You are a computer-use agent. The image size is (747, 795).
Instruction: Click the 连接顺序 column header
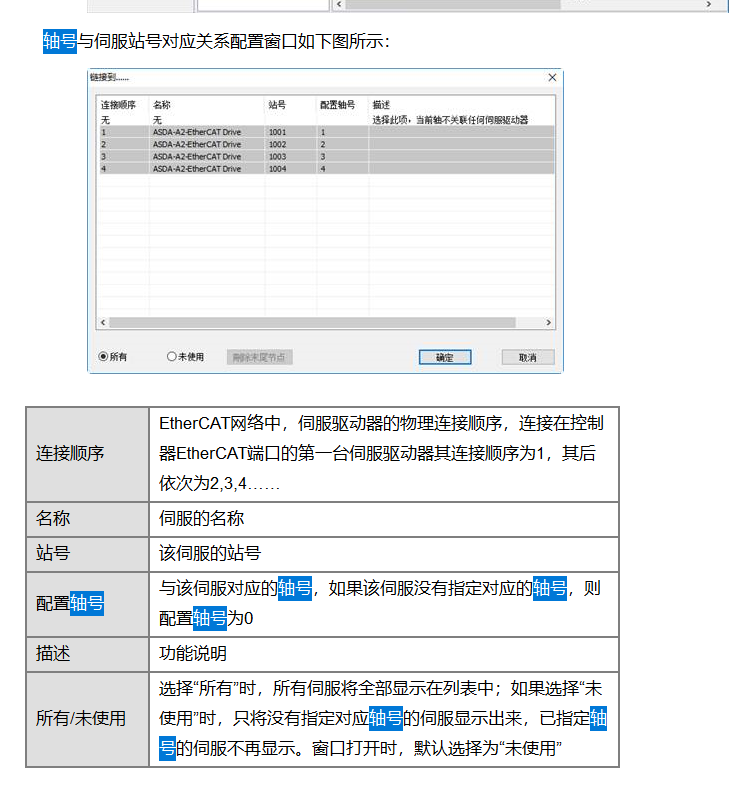(117, 104)
